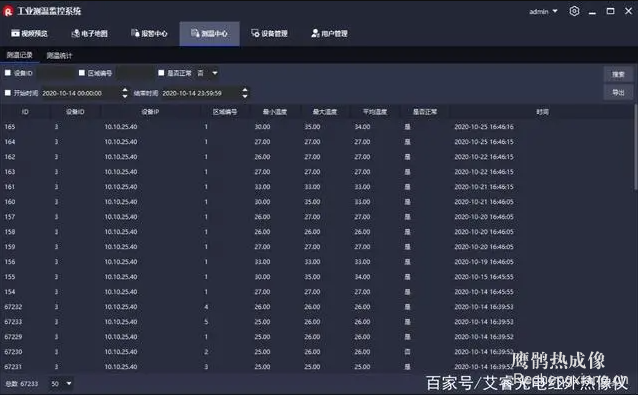This screenshot has width=638, height=395.
Task: Enable the 区域编号 filter checkbox
Action: coord(82,73)
